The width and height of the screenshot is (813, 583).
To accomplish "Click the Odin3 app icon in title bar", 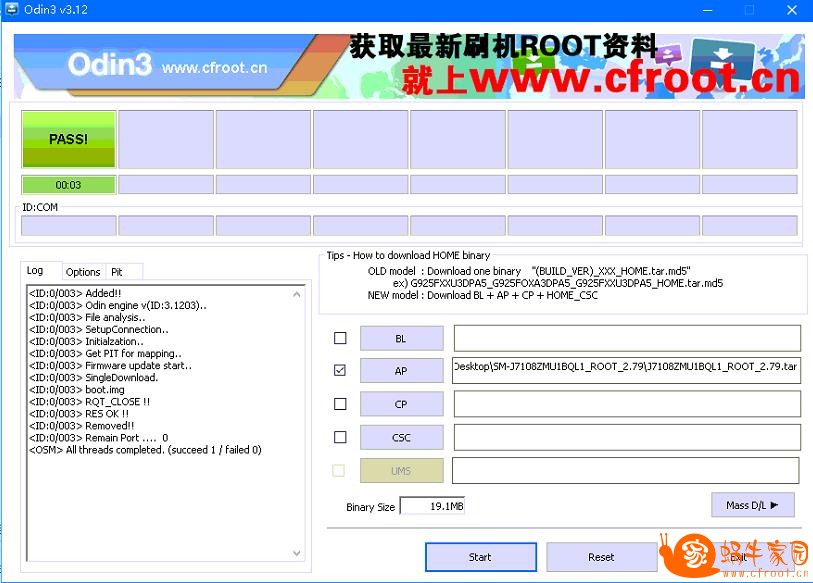I will [10, 9].
